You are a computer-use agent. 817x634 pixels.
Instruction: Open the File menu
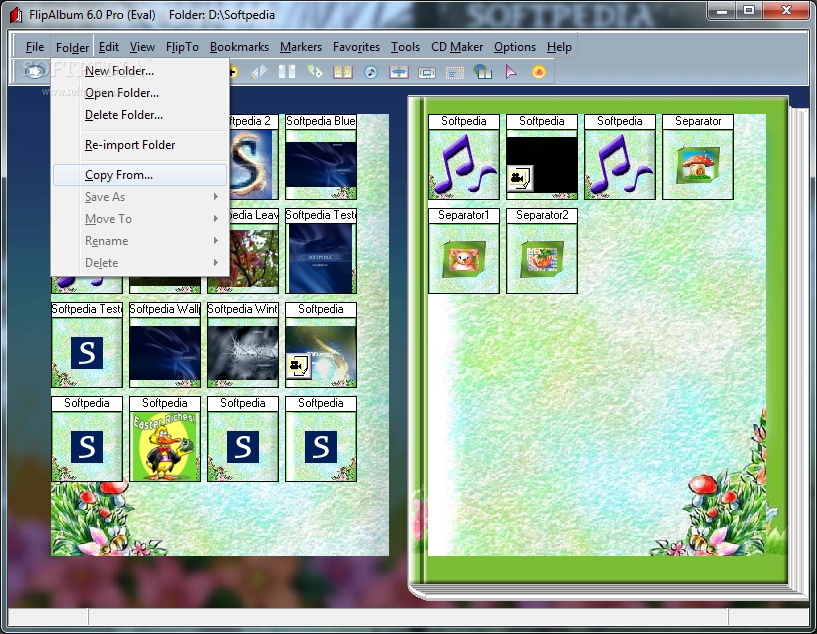point(35,47)
